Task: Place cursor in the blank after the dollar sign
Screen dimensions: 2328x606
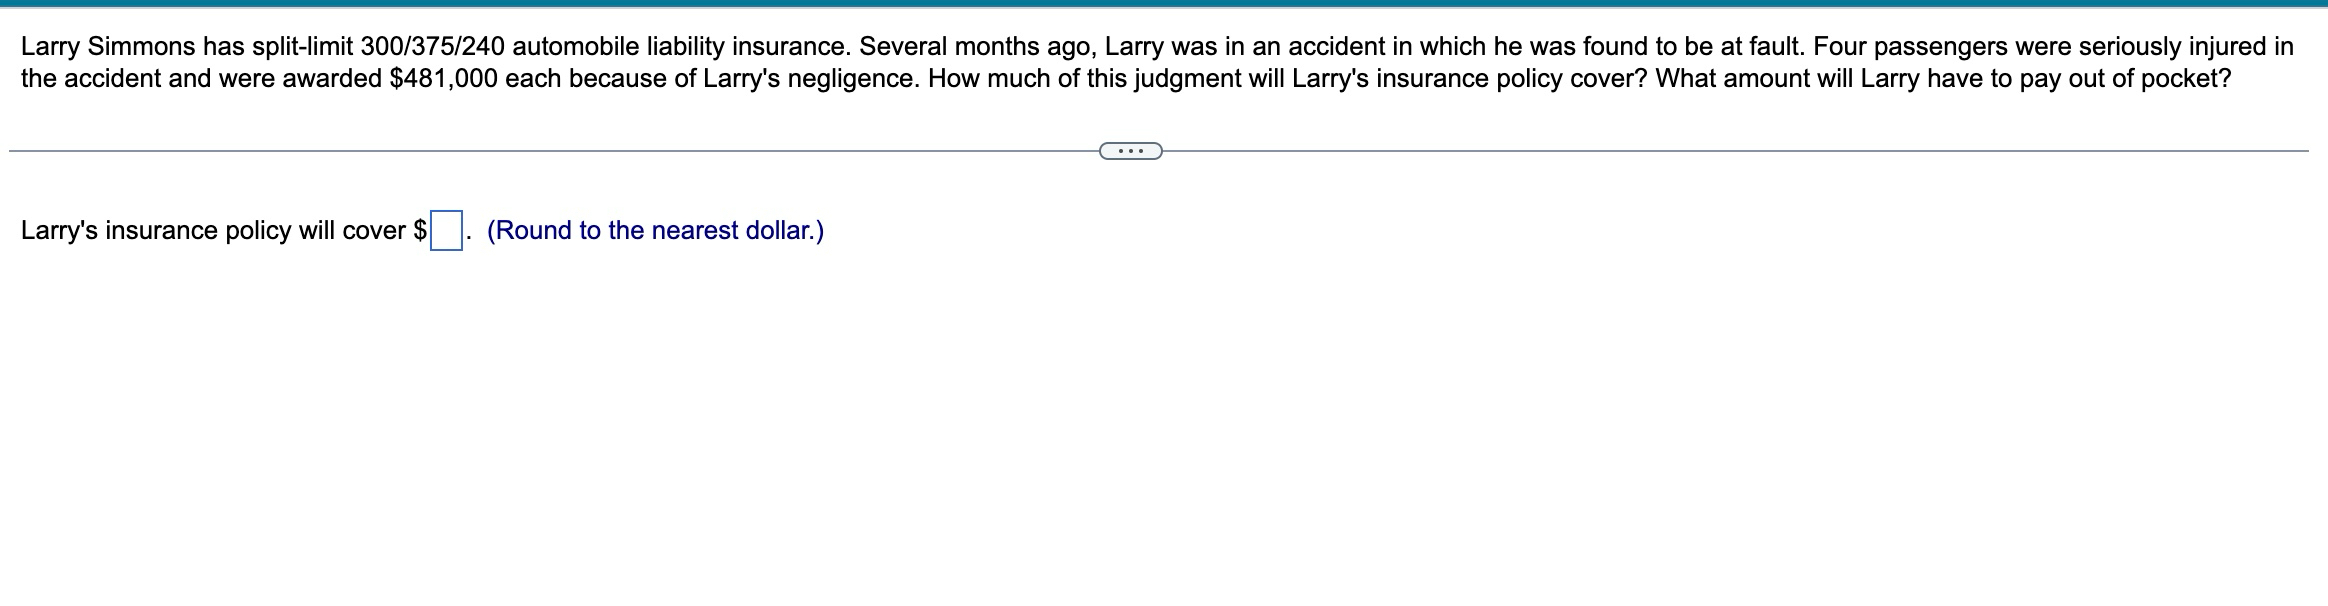Action: click(444, 230)
